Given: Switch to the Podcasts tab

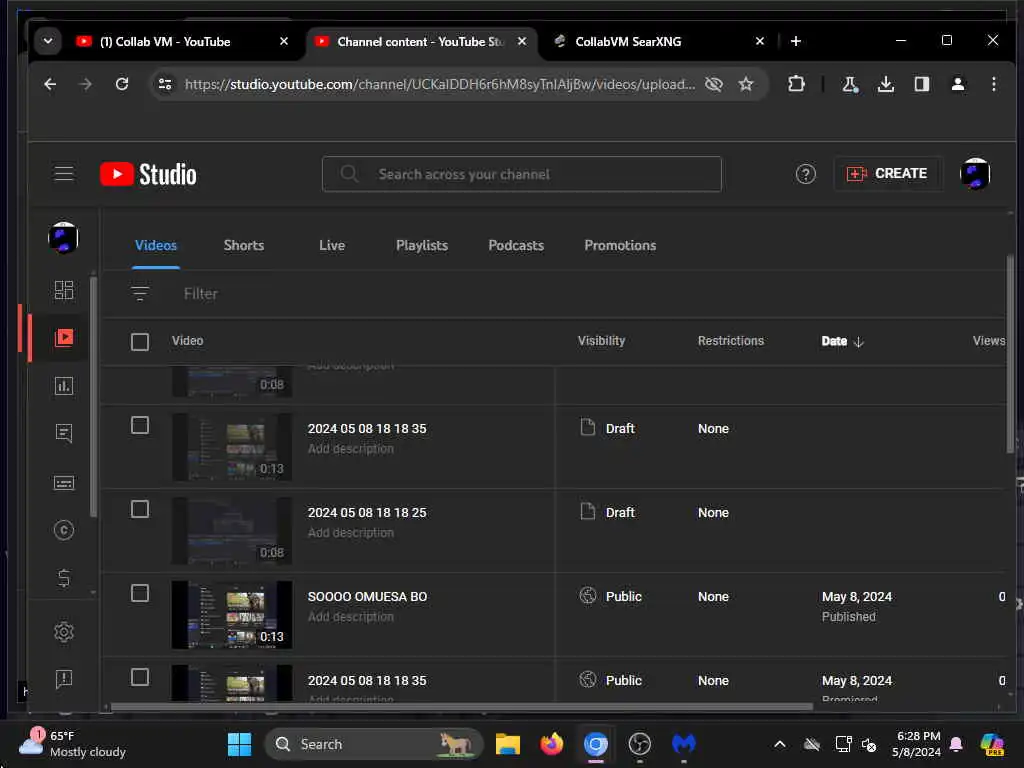Looking at the screenshot, I should [x=516, y=246].
